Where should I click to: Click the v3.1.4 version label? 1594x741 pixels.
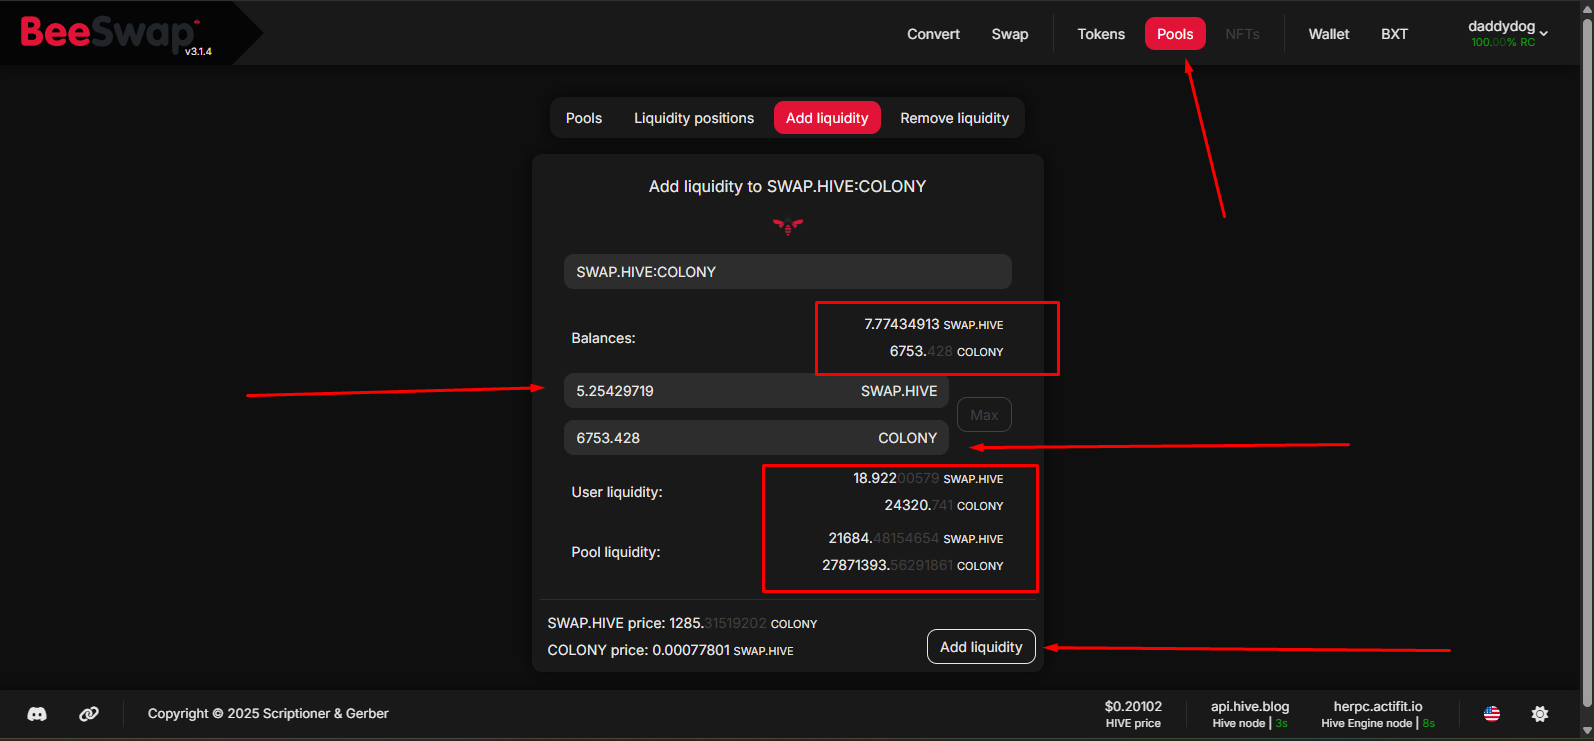pos(198,51)
